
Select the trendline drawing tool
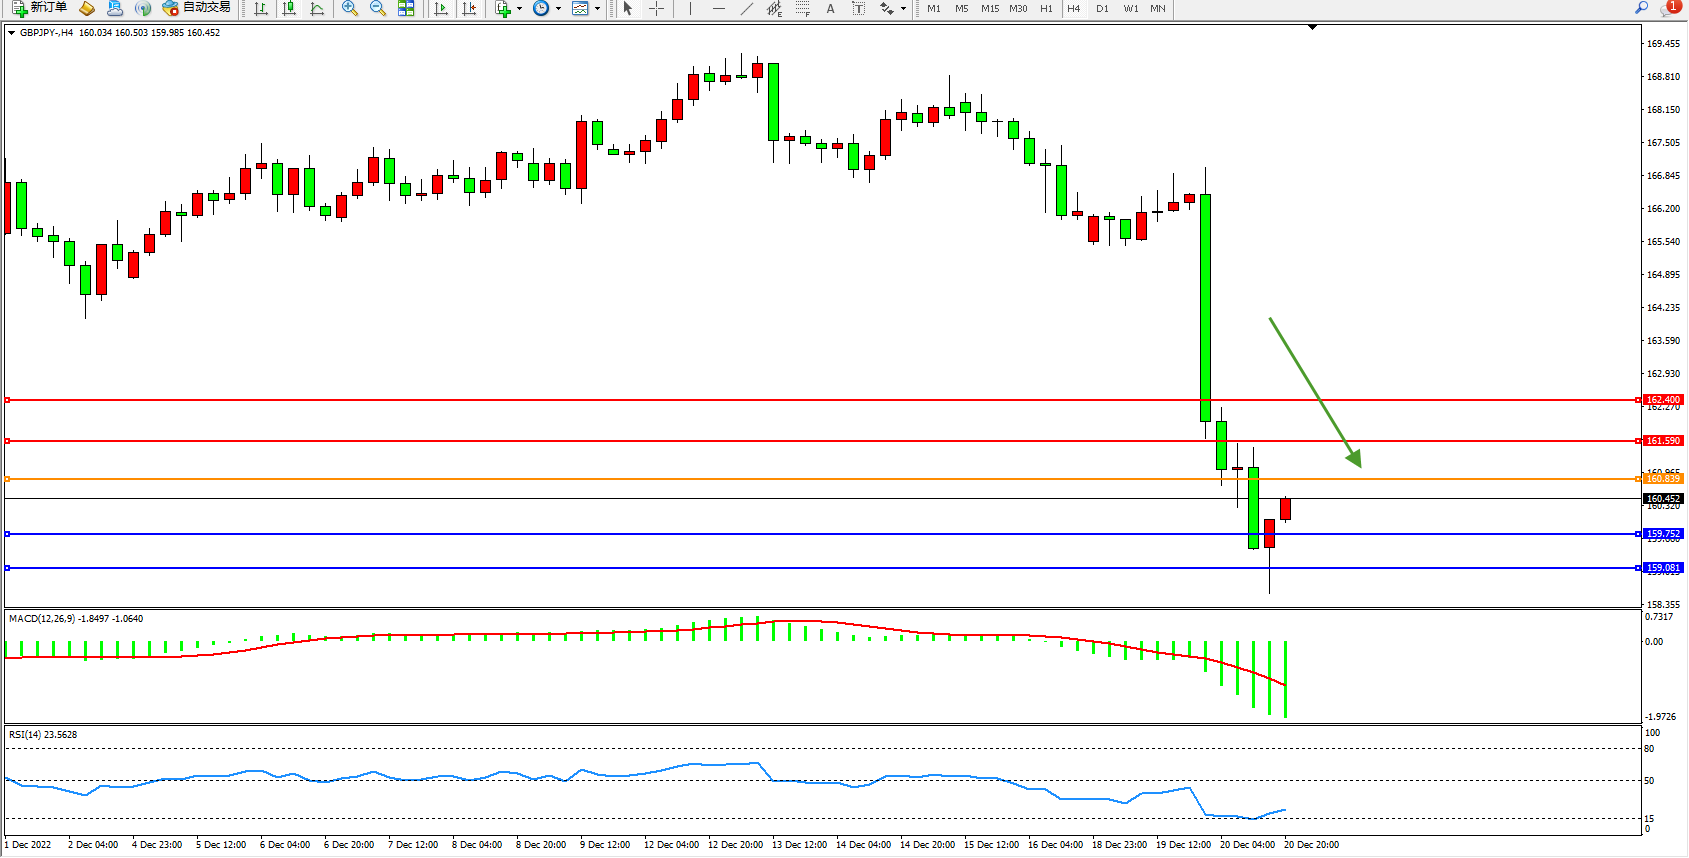point(746,8)
